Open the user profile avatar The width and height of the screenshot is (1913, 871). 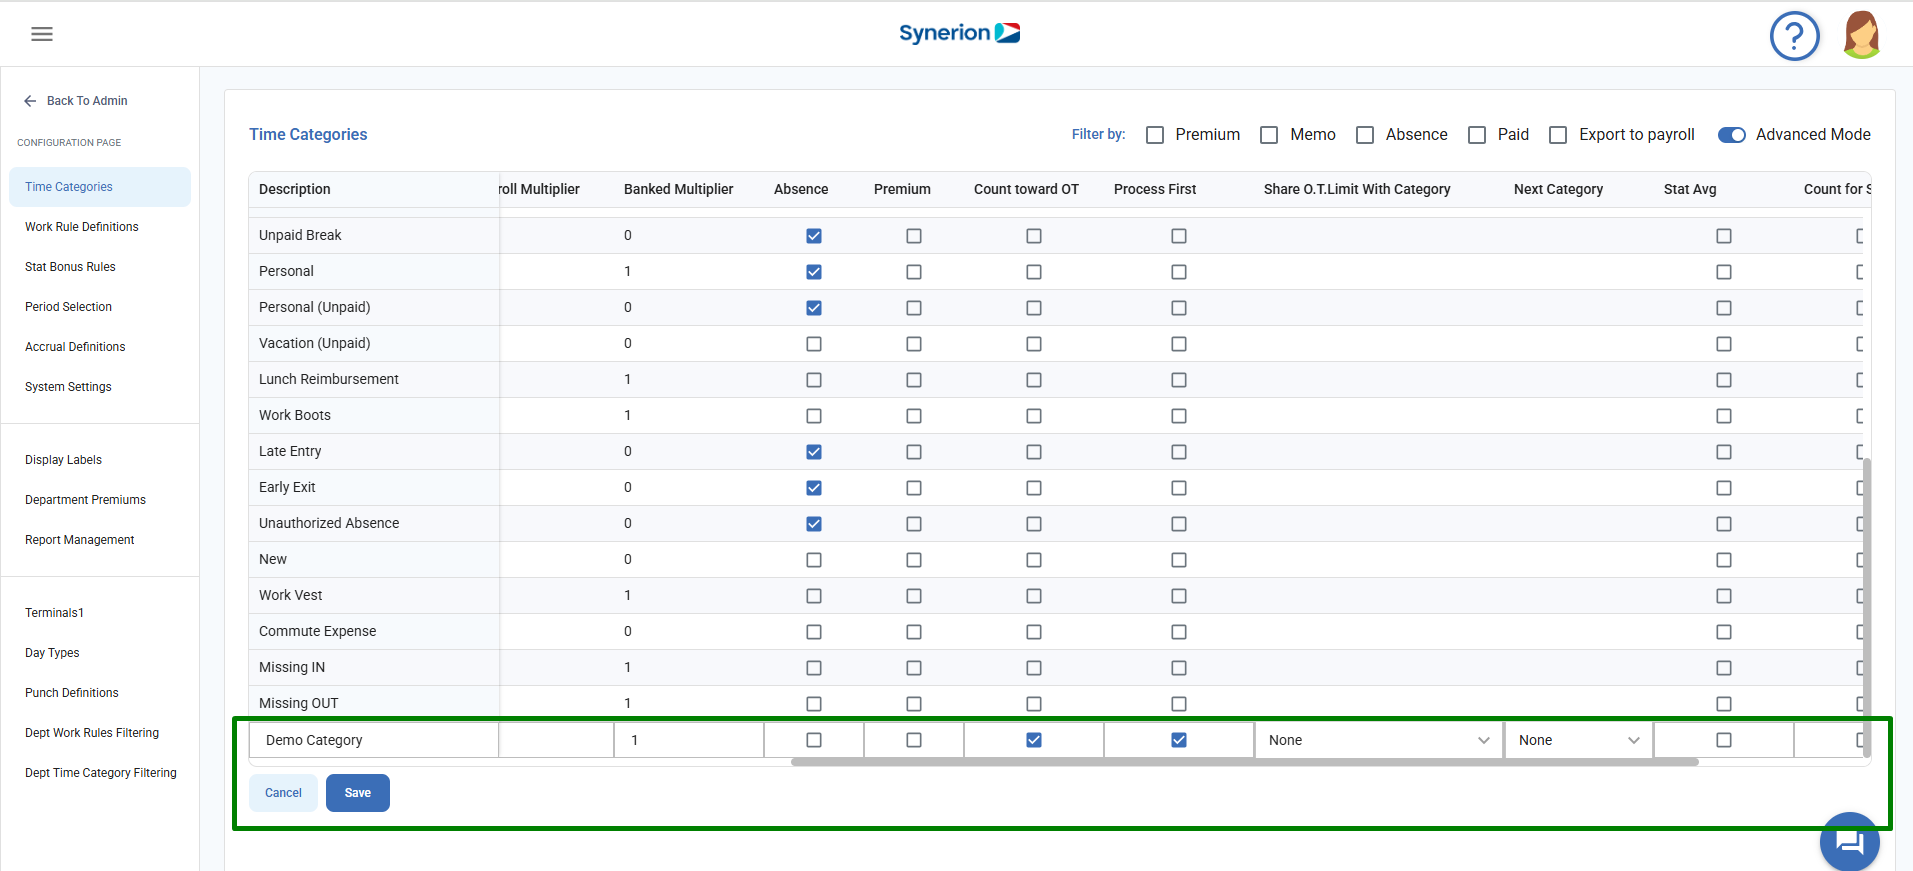click(x=1861, y=35)
